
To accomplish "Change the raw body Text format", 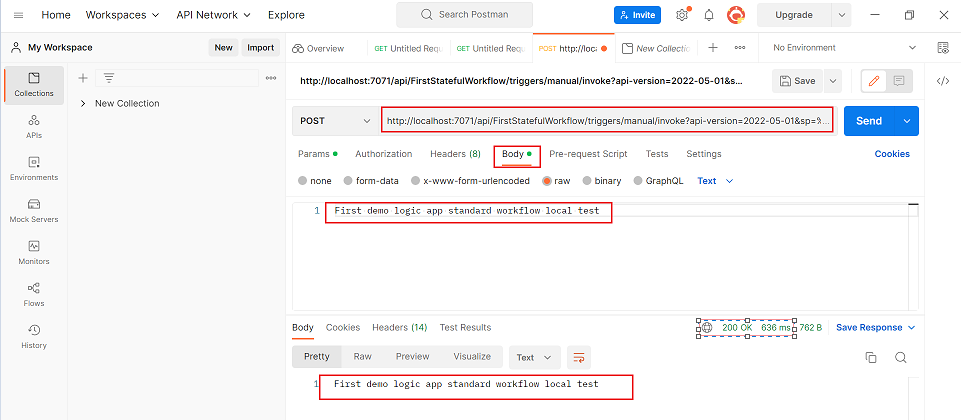I will pyautogui.click(x=715, y=181).
